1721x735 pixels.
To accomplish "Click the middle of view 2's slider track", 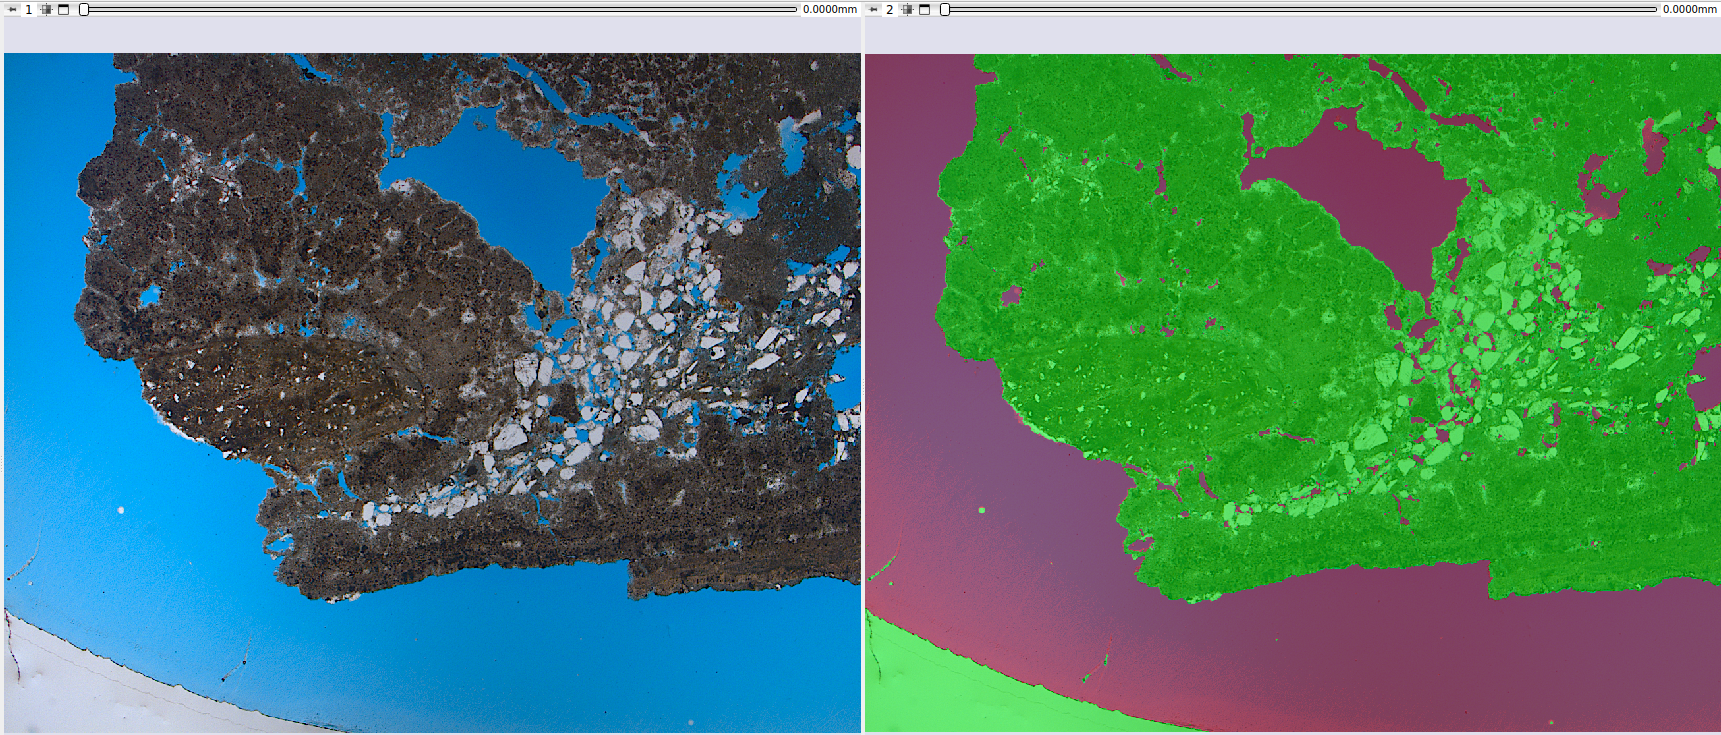I will tap(1300, 9).
